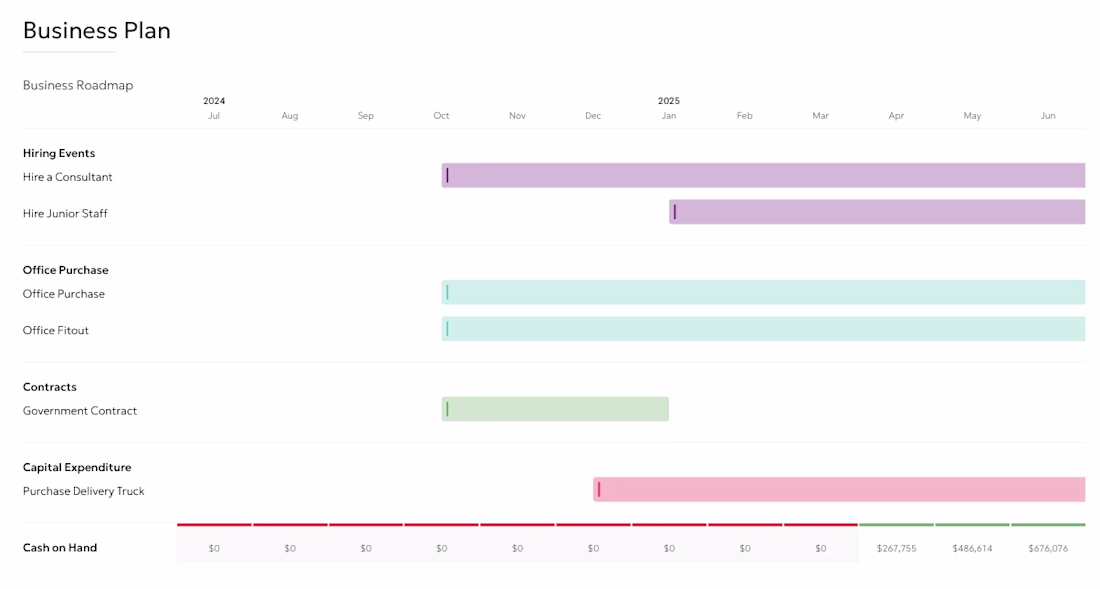The height and width of the screenshot is (589, 1100).
Task: Select the Oct month header
Action: [x=441, y=116]
